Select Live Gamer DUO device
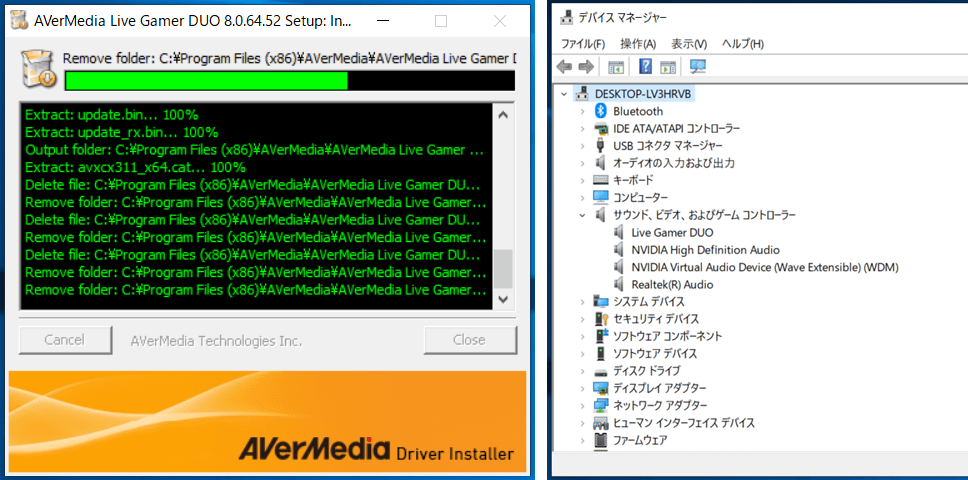Screen dimensions: 968x480 pyautogui.click(x=672, y=232)
